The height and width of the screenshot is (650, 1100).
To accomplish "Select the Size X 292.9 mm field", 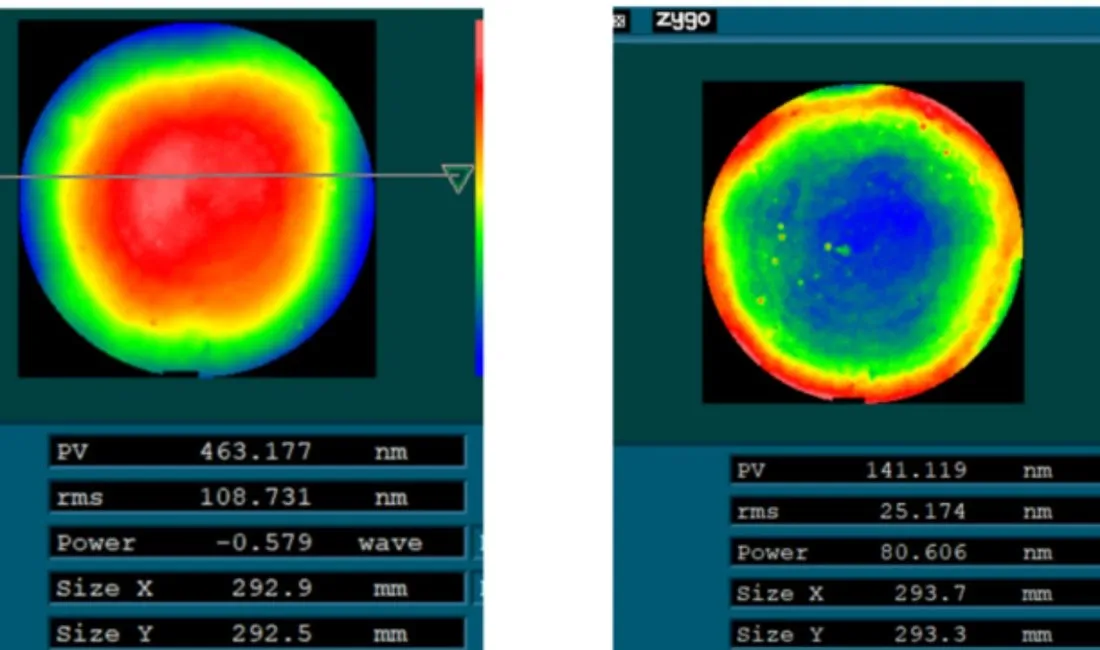I will pos(257,588).
